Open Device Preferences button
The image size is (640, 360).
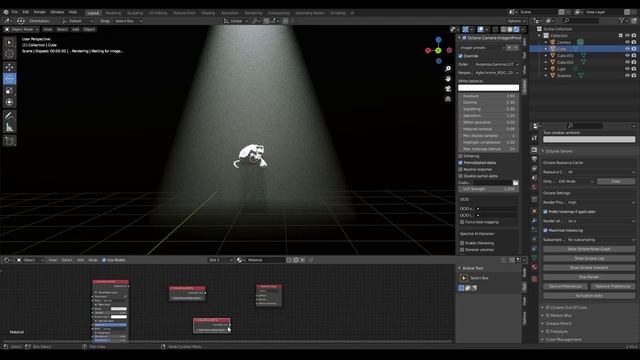pos(565,287)
